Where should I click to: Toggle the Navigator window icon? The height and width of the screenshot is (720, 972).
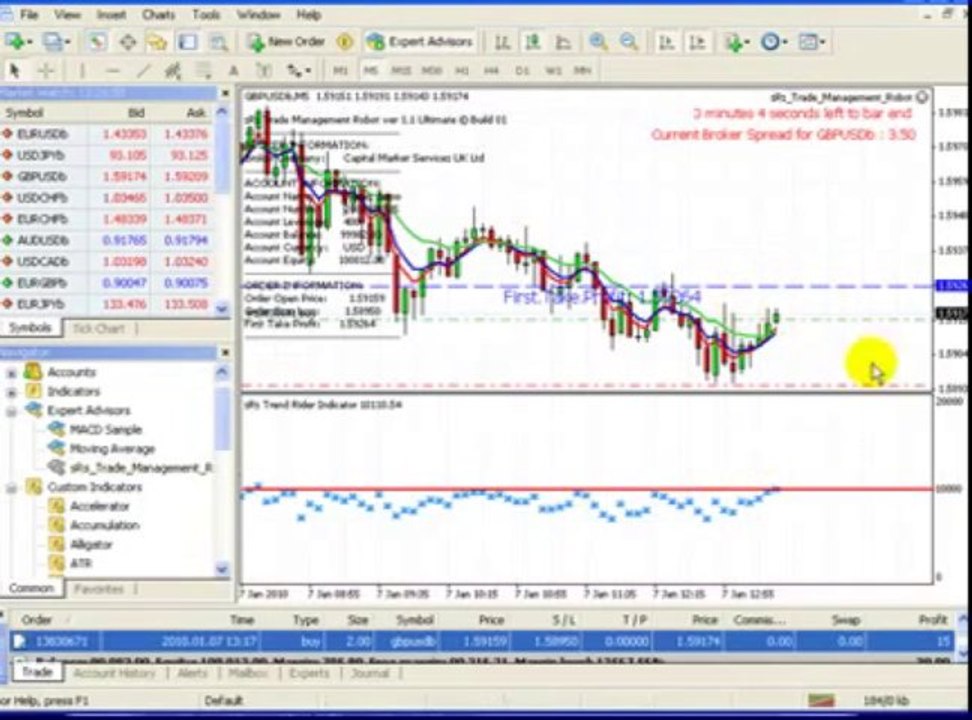157,42
